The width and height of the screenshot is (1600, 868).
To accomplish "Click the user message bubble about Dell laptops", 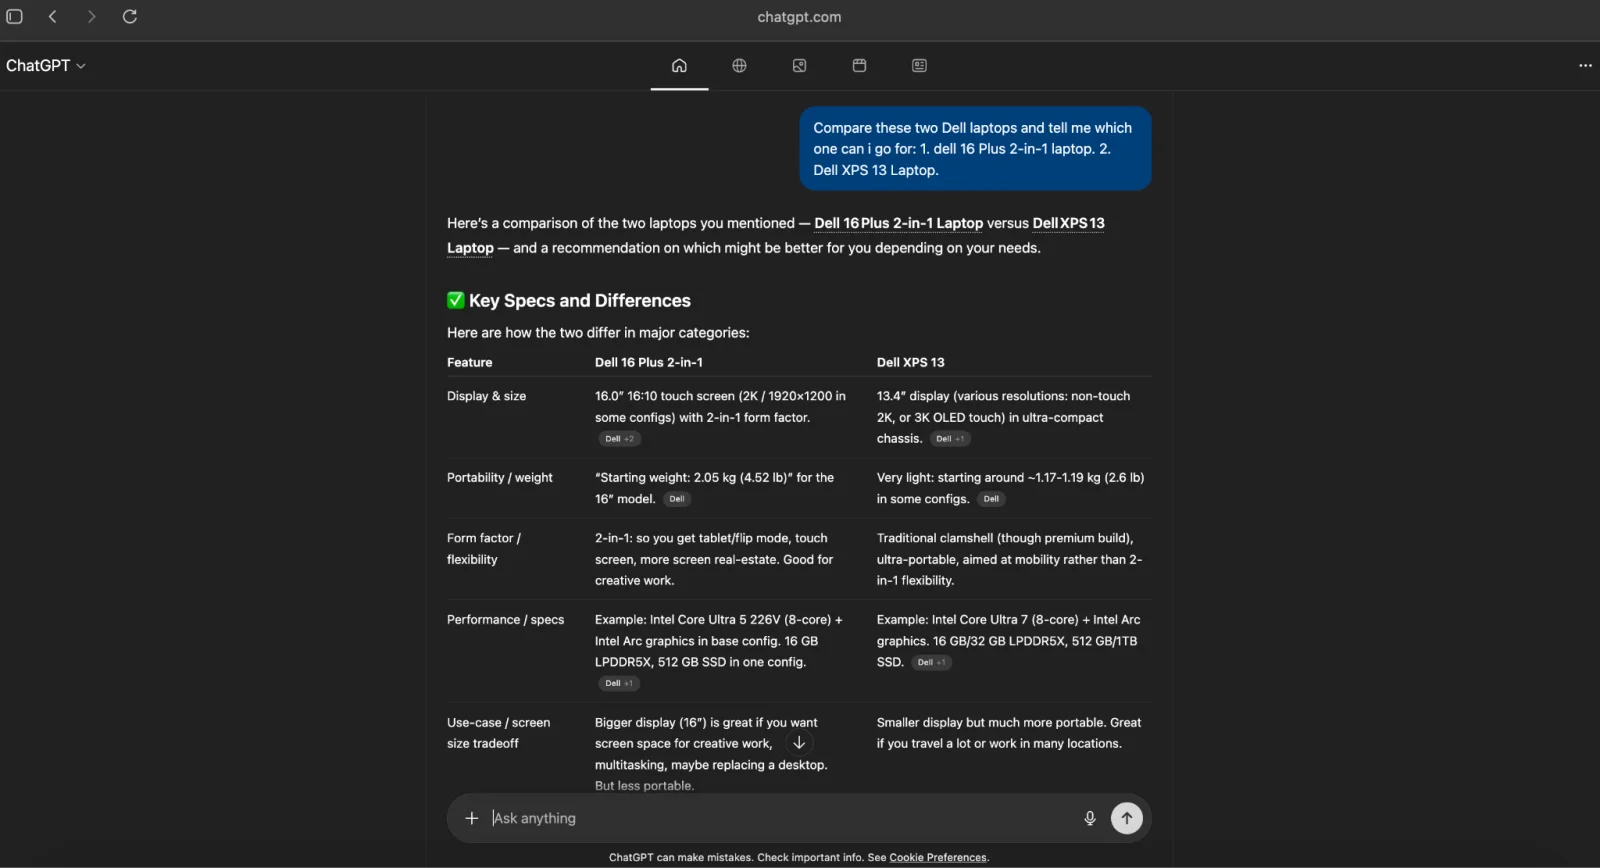I will coord(975,149).
